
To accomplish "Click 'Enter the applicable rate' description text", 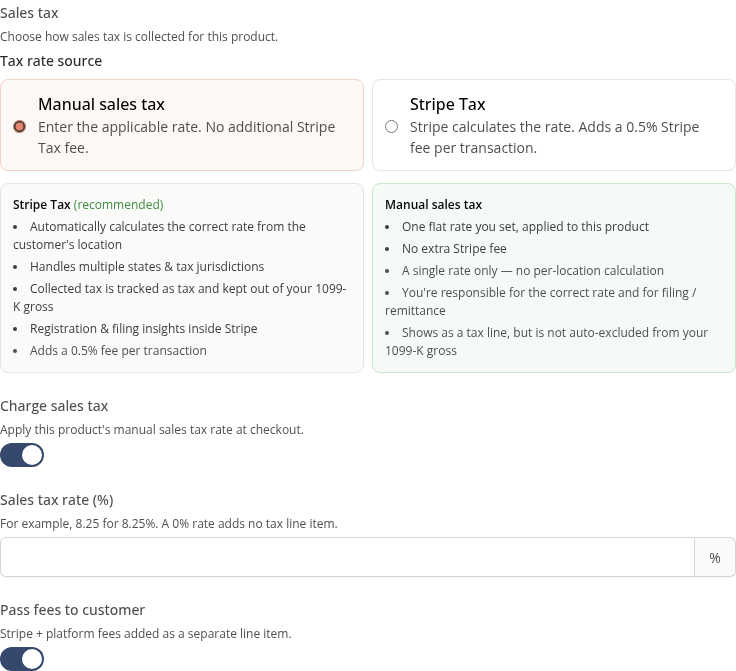I will [x=186, y=137].
